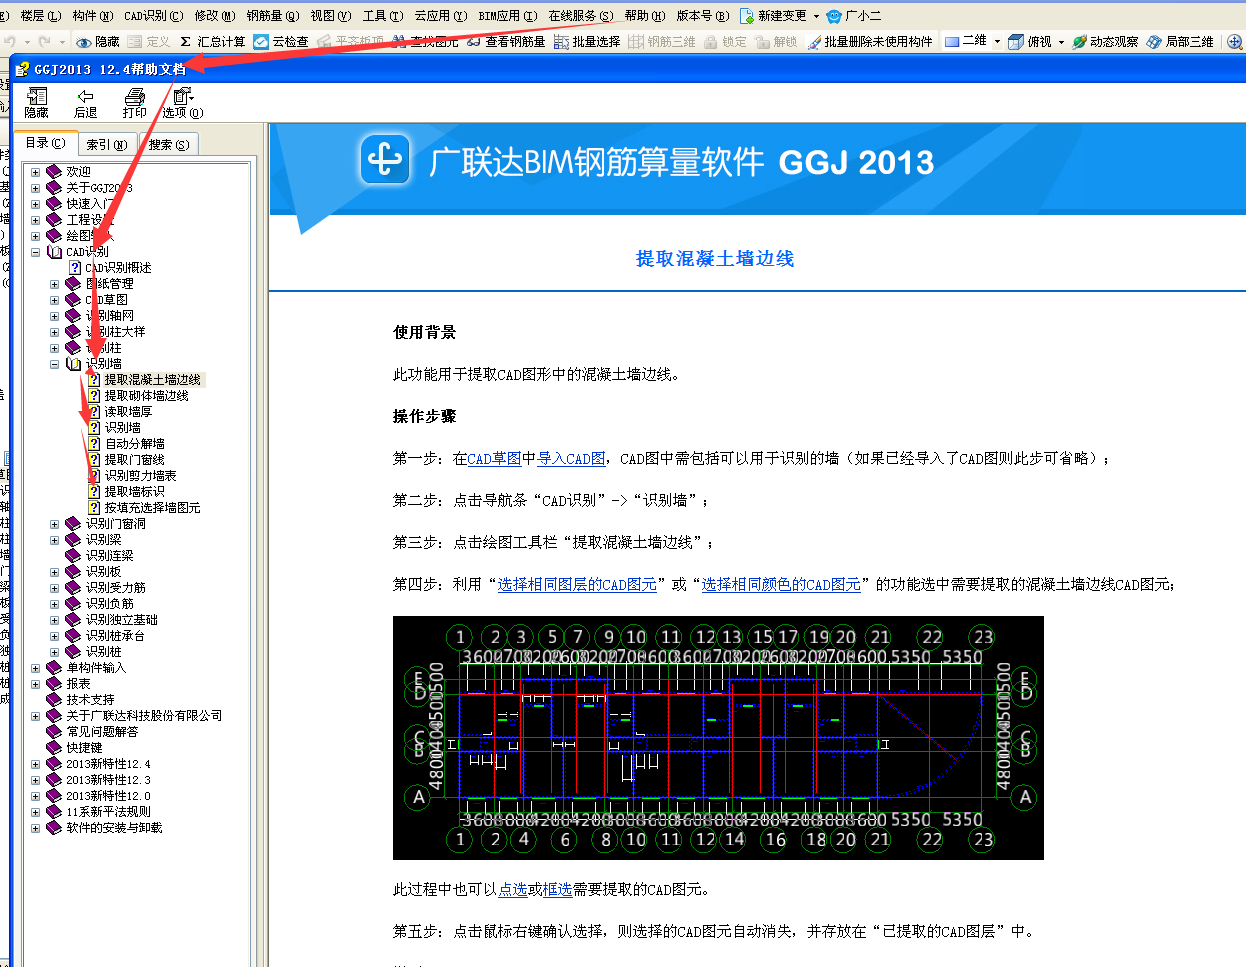Start the 云检查 cloud check
This screenshot has height=967, width=1246.
click(x=281, y=42)
